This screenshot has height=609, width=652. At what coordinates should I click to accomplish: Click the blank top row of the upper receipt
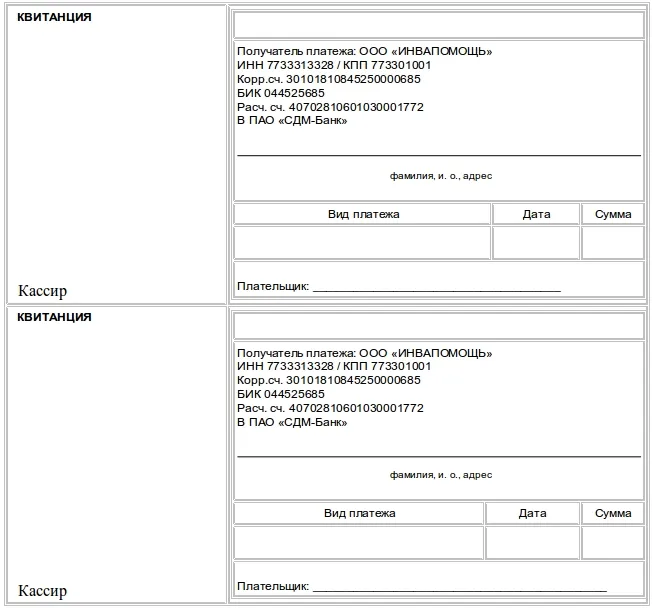(x=438, y=25)
